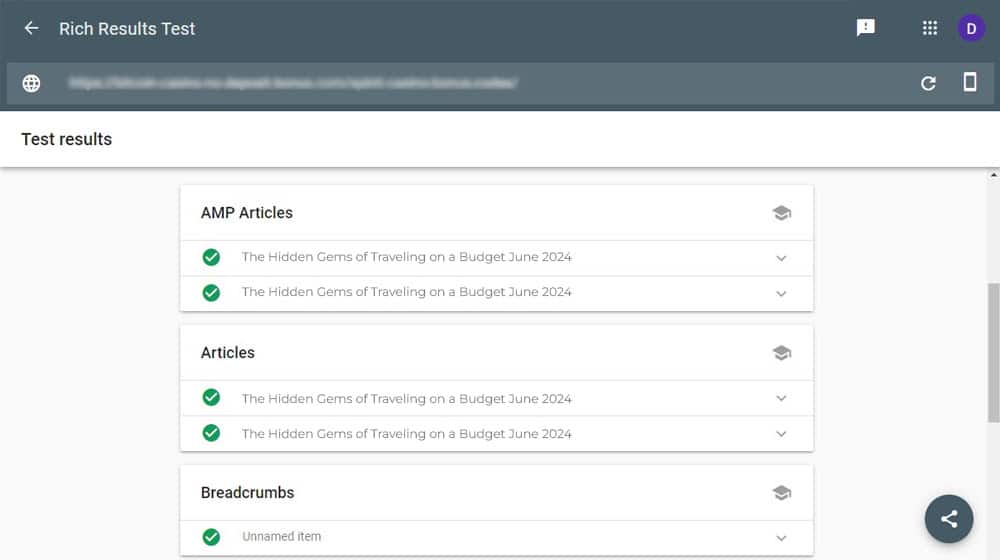Open the send feedback icon in the header

[x=865, y=27]
